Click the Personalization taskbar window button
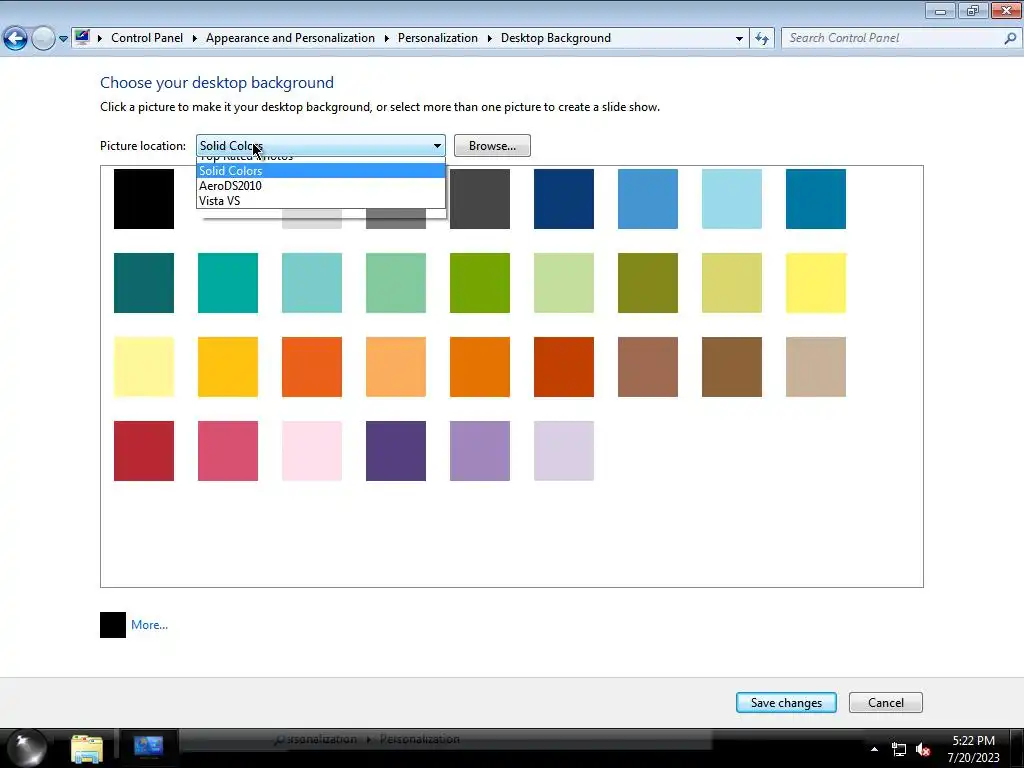The height and width of the screenshot is (768, 1024). 148,746
